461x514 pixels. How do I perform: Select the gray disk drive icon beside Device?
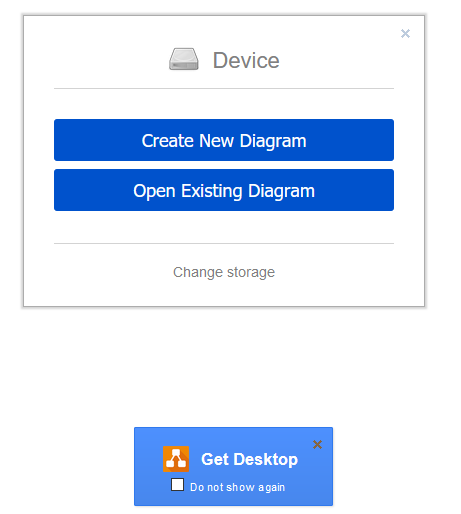(x=184, y=59)
